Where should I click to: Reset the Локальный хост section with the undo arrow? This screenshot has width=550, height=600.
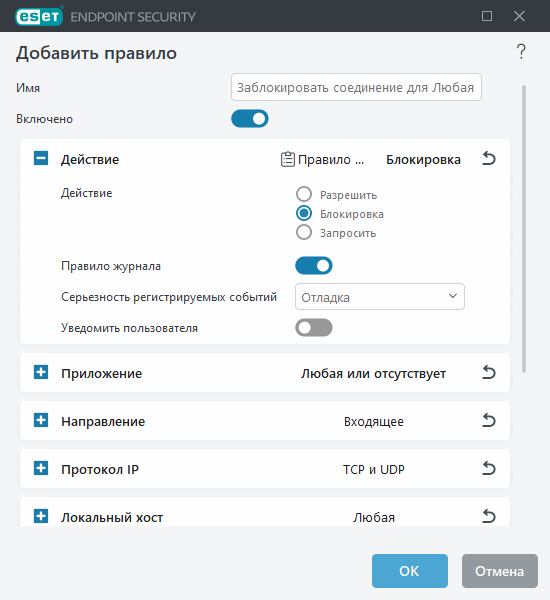[x=489, y=517]
